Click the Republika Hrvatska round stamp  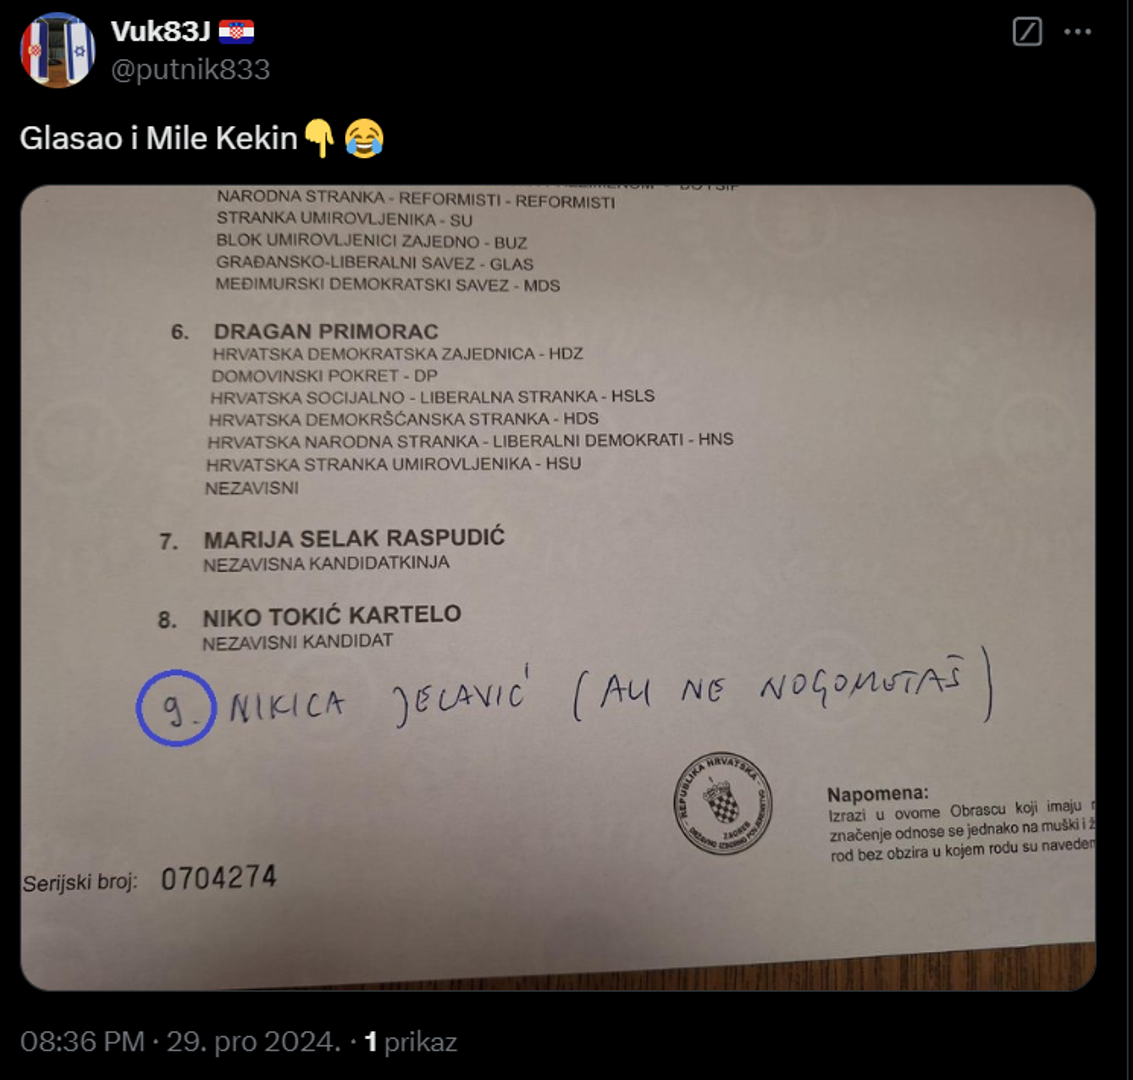click(x=722, y=803)
